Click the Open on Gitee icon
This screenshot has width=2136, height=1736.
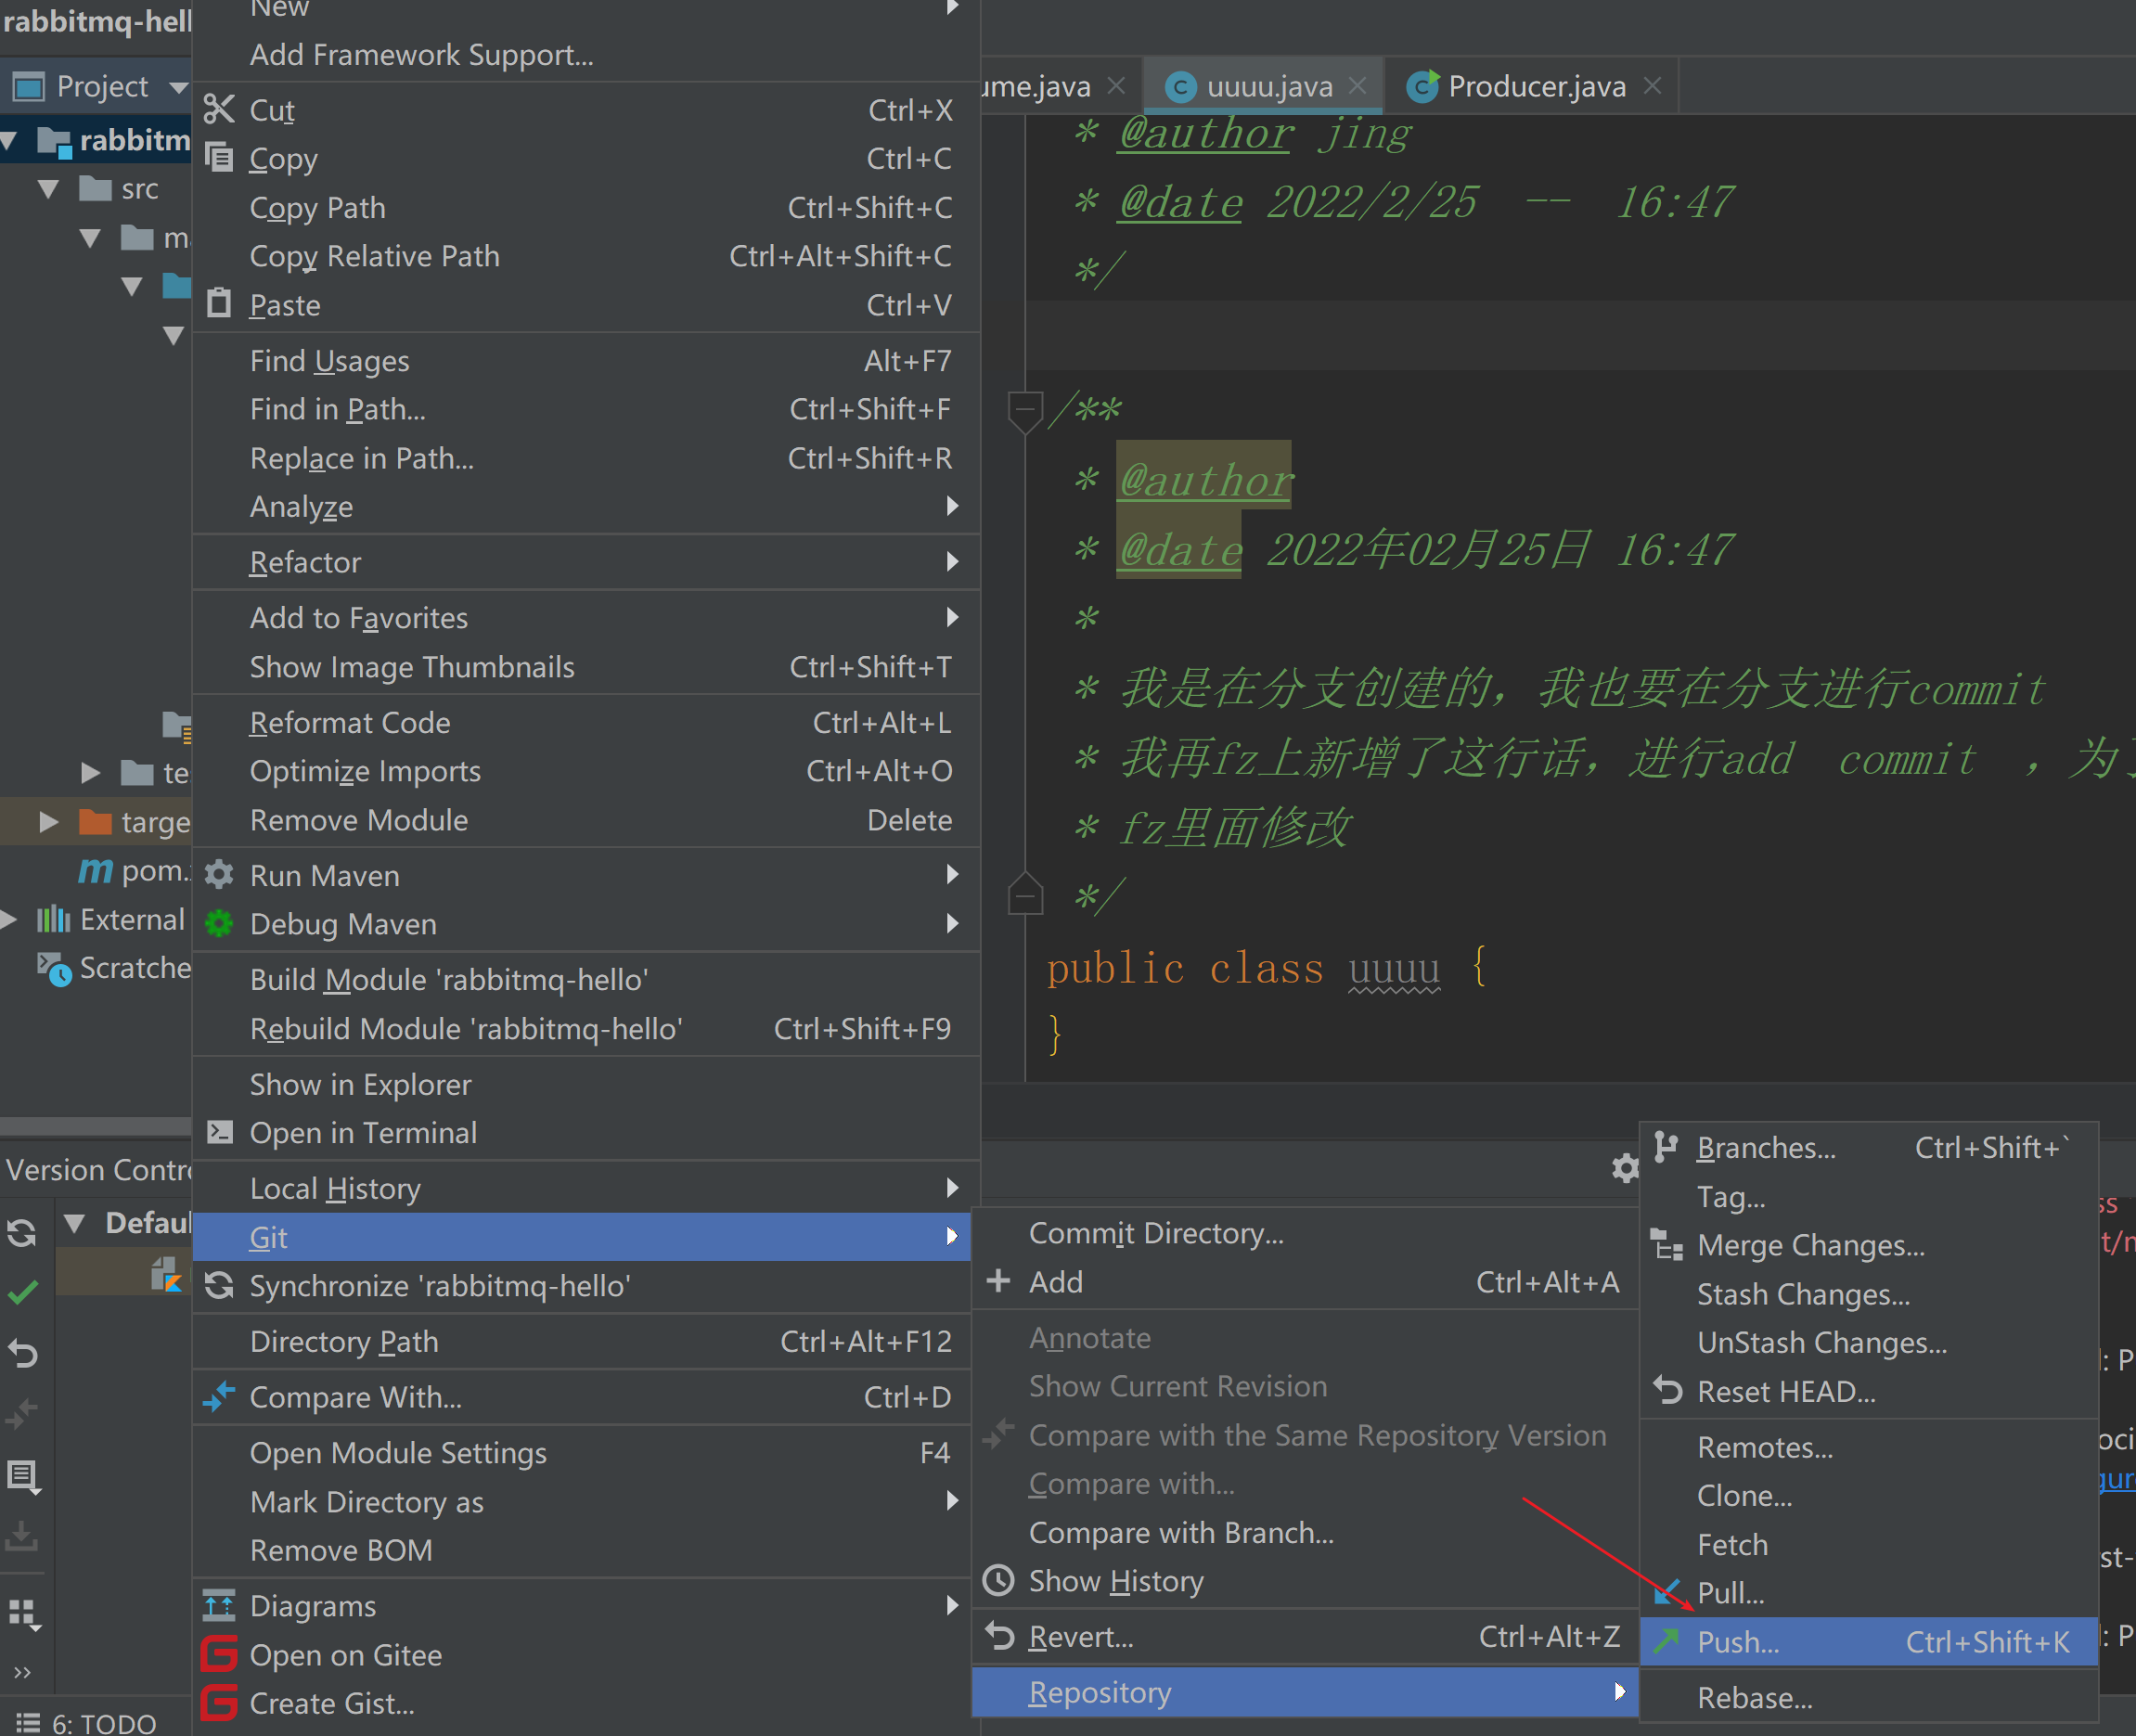219,1654
